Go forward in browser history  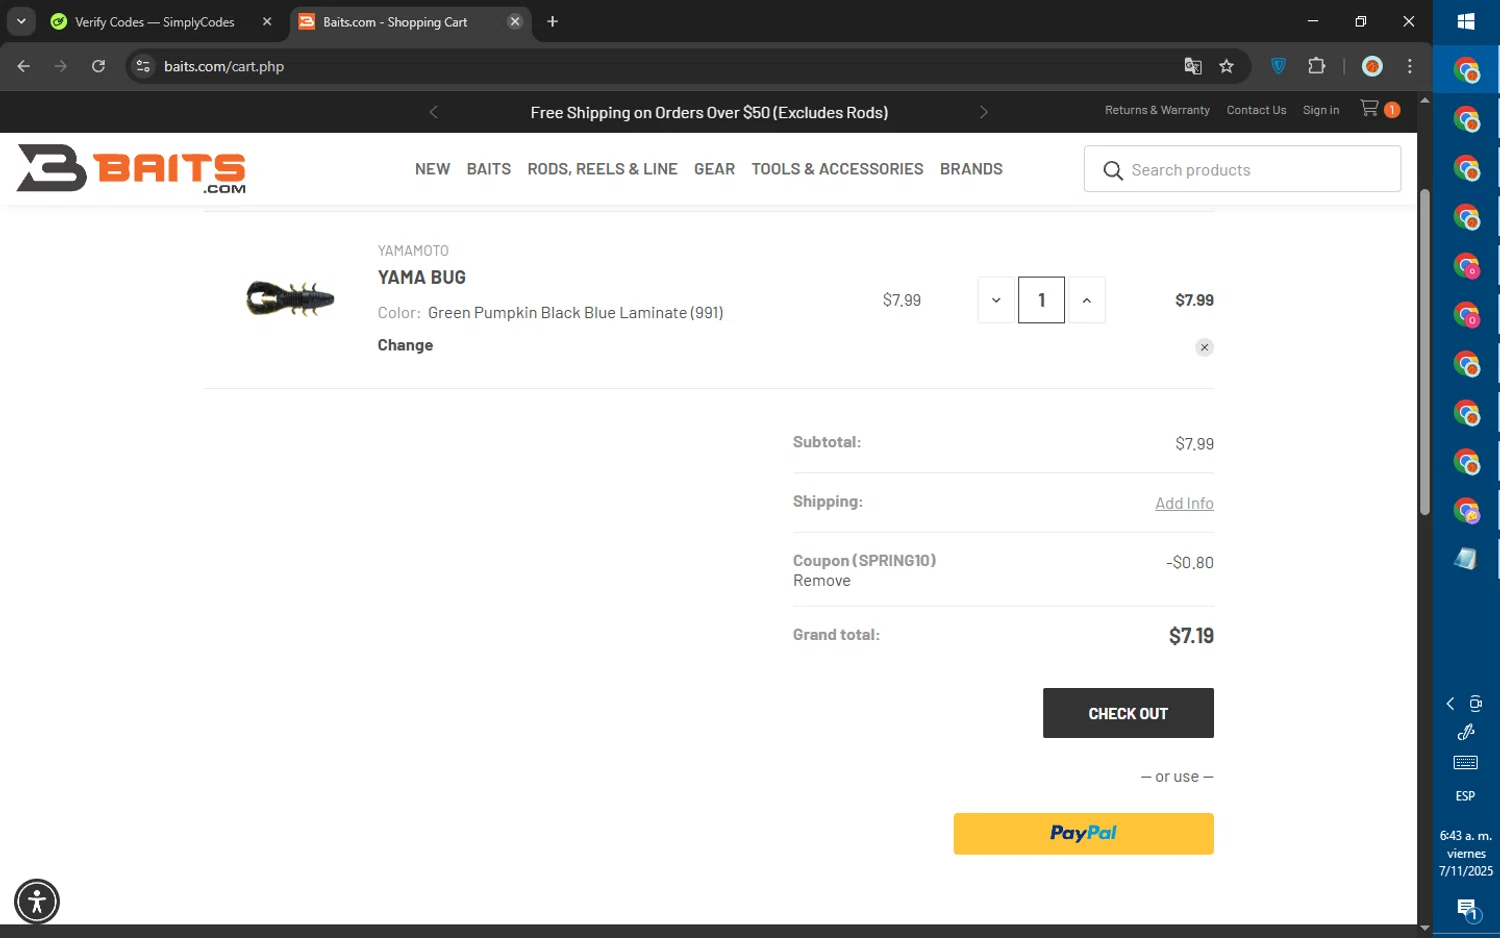(61, 66)
